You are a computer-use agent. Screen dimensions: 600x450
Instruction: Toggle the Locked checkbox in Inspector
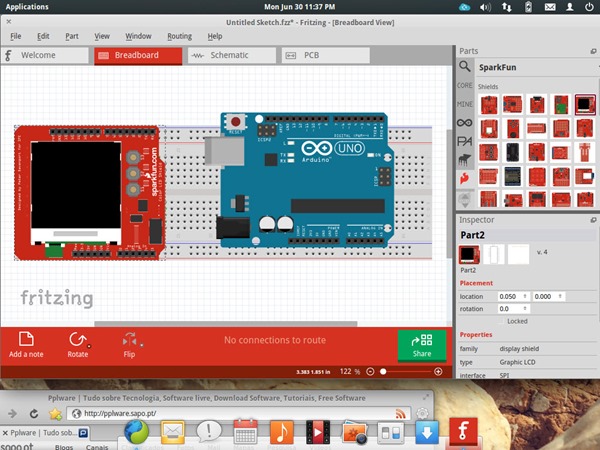click(501, 321)
